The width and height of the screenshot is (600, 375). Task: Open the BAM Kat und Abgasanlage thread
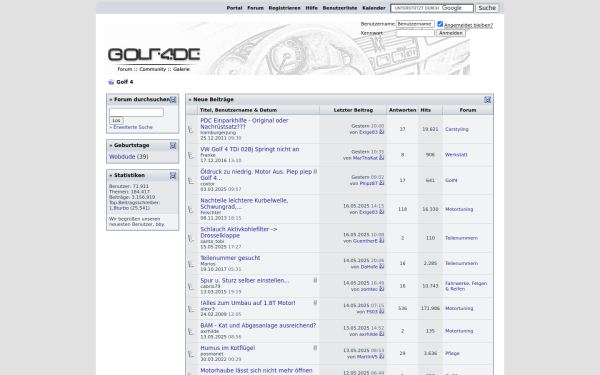pos(258,325)
